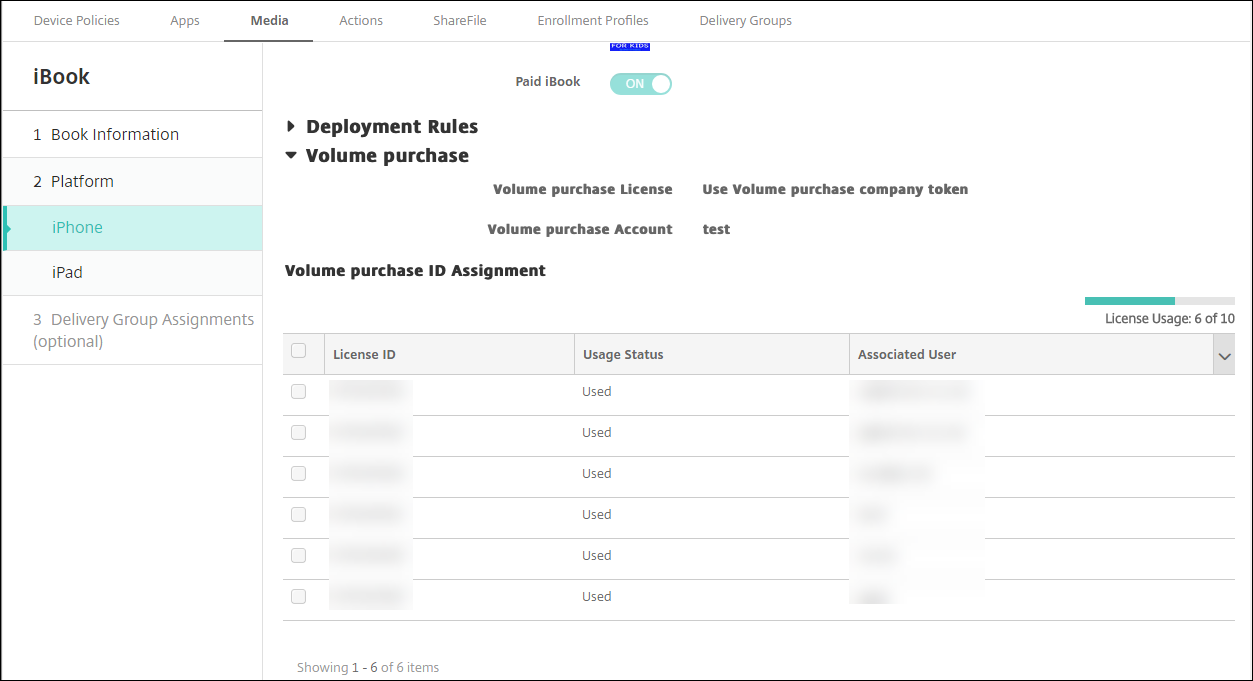Check the last license row checkbox

[x=298, y=597]
